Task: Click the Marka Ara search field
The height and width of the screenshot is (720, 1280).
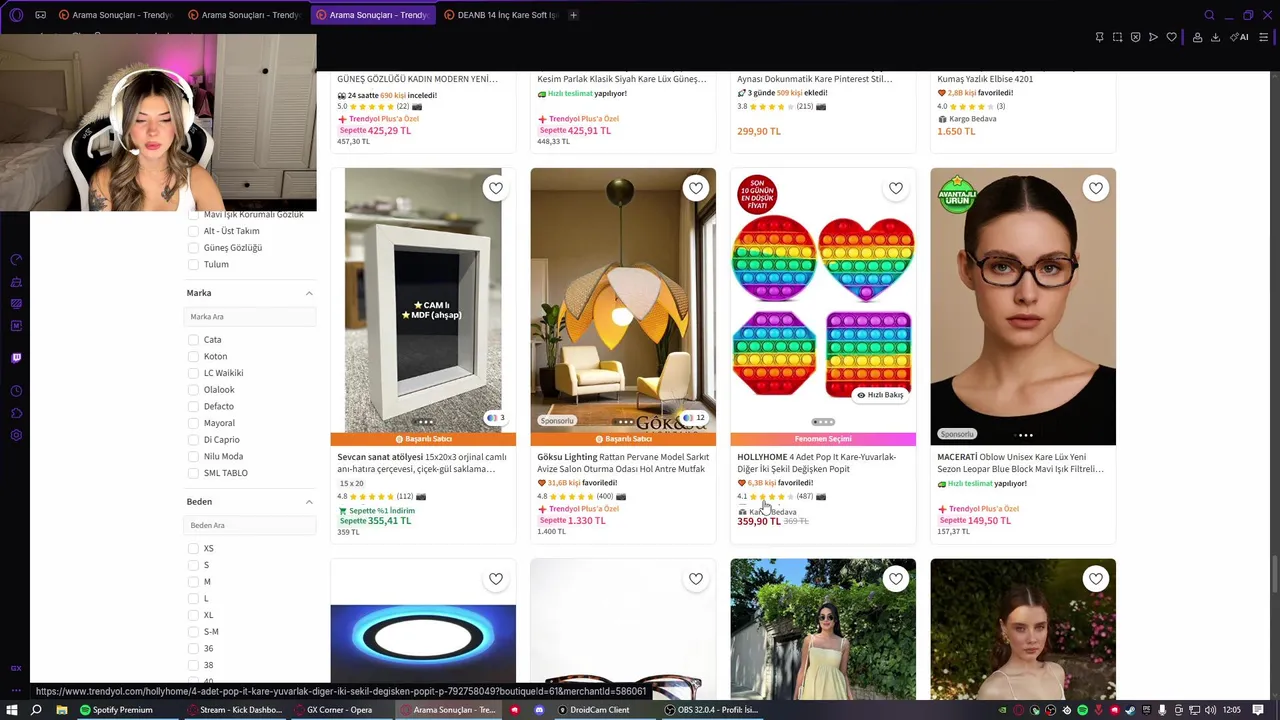Action: pos(251,317)
